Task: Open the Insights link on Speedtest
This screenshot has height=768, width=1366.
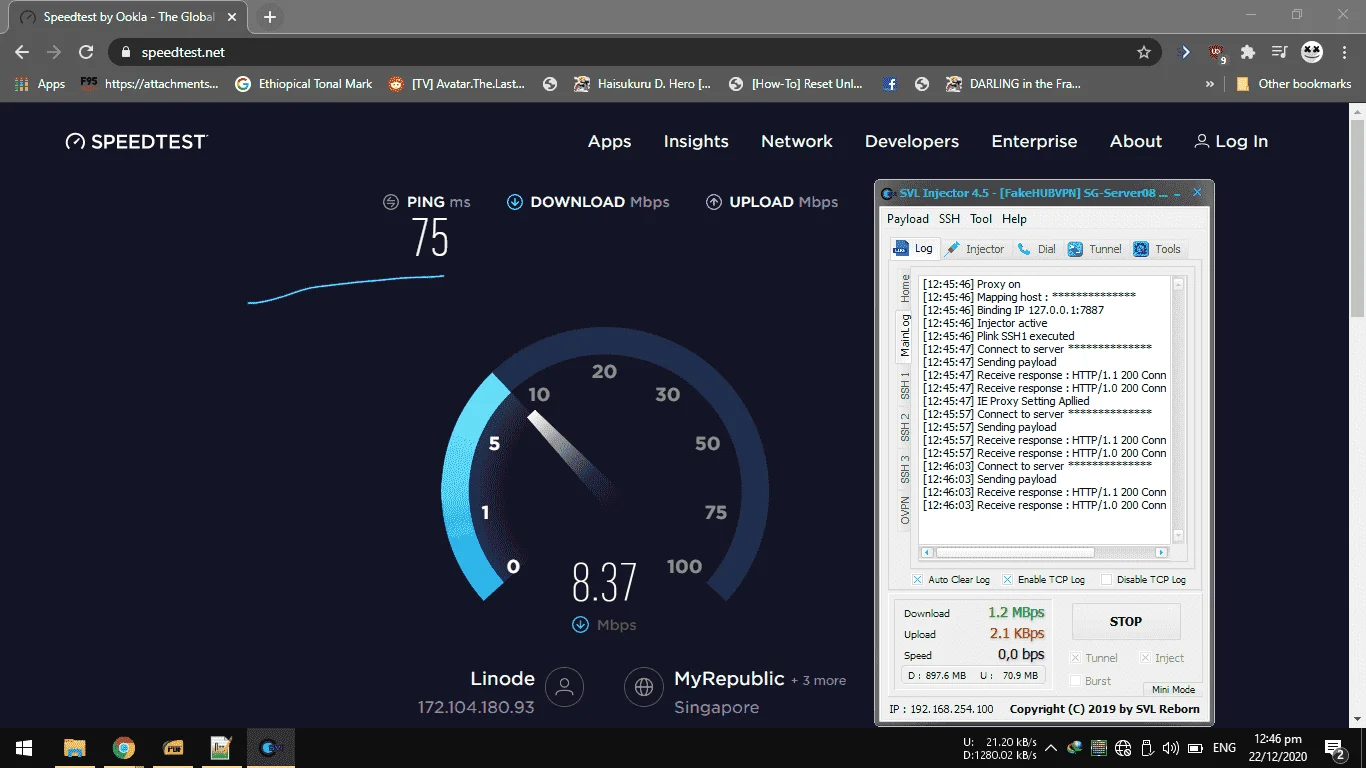Action: tap(696, 142)
